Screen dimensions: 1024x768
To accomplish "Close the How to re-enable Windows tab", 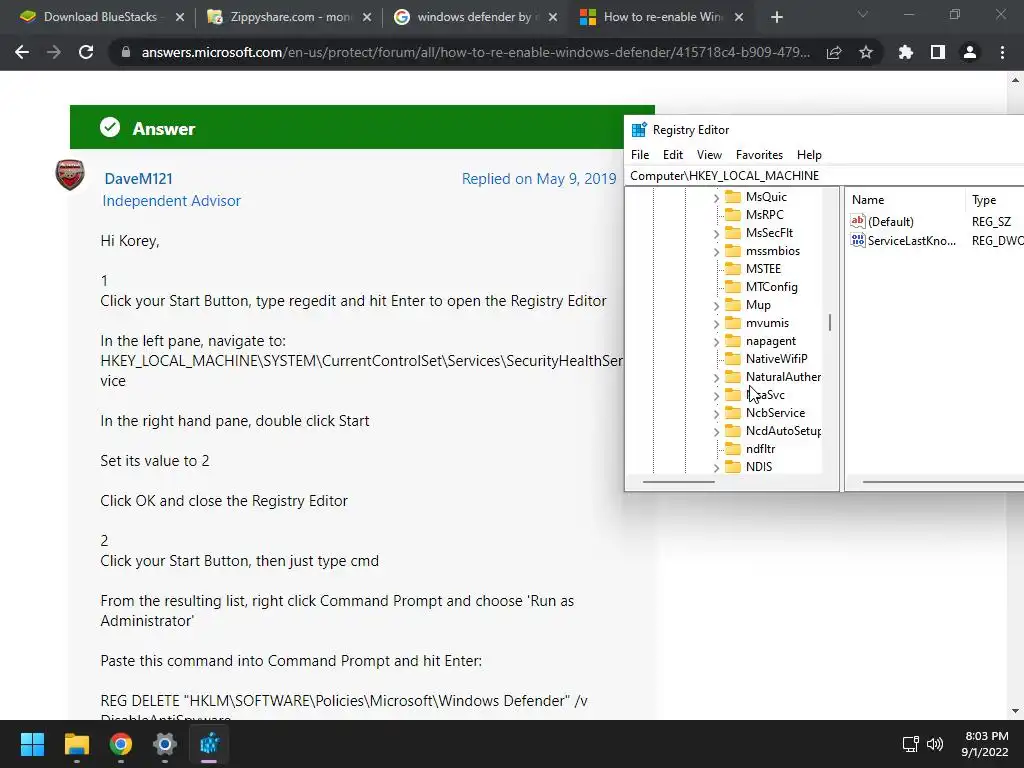I will tap(739, 17).
